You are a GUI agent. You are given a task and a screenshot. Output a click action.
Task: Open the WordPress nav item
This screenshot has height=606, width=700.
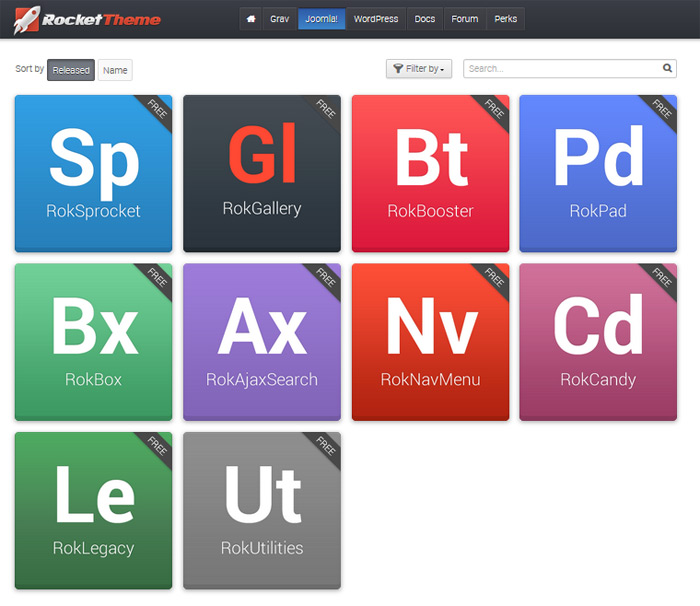pos(376,19)
